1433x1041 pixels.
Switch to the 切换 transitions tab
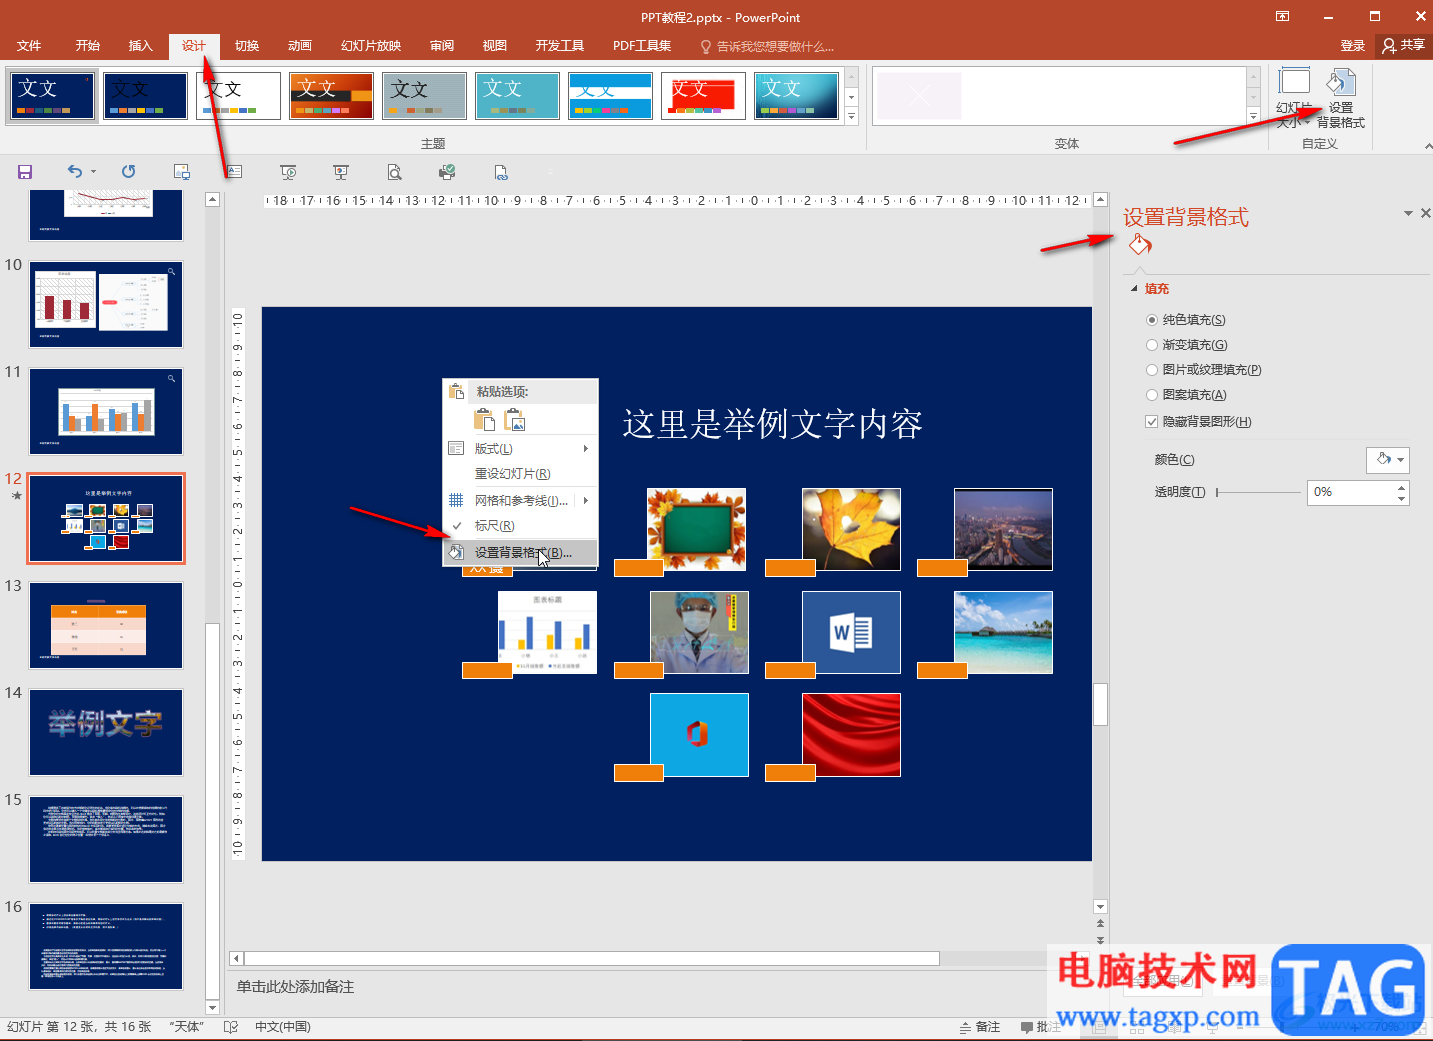tap(247, 46)
